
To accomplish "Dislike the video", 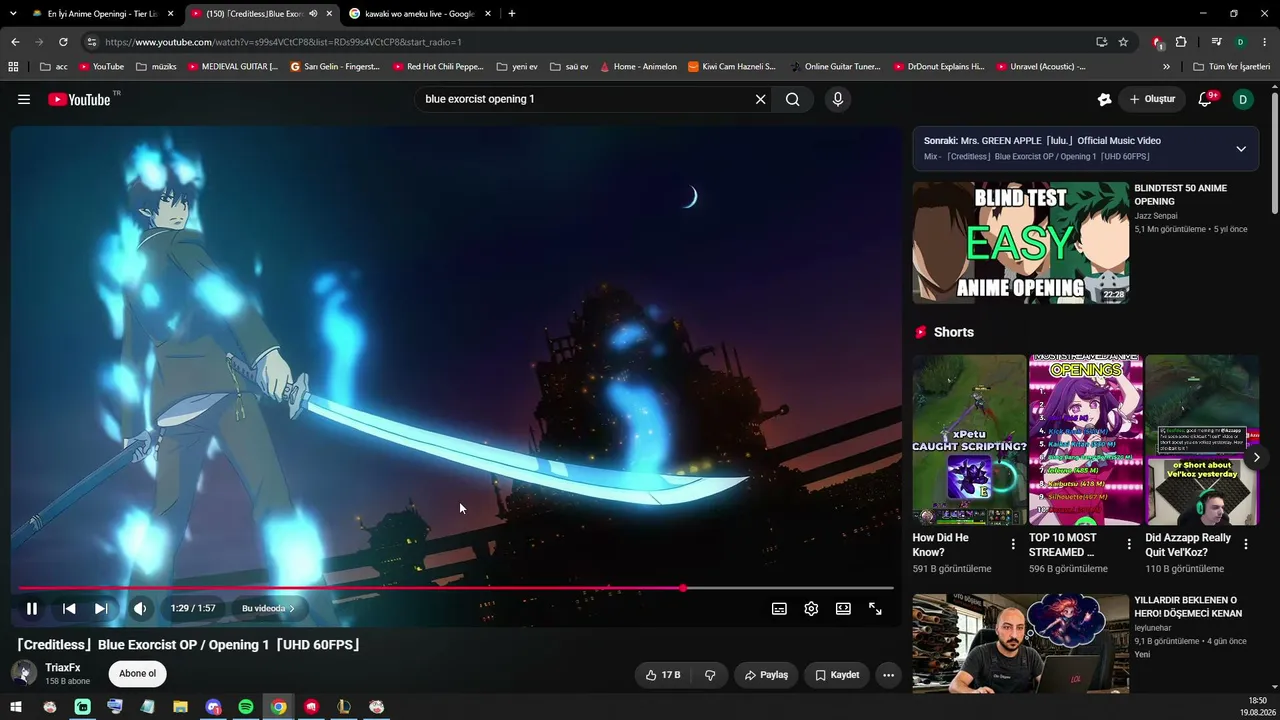I will pyautogui.click(x=710, y=675).
